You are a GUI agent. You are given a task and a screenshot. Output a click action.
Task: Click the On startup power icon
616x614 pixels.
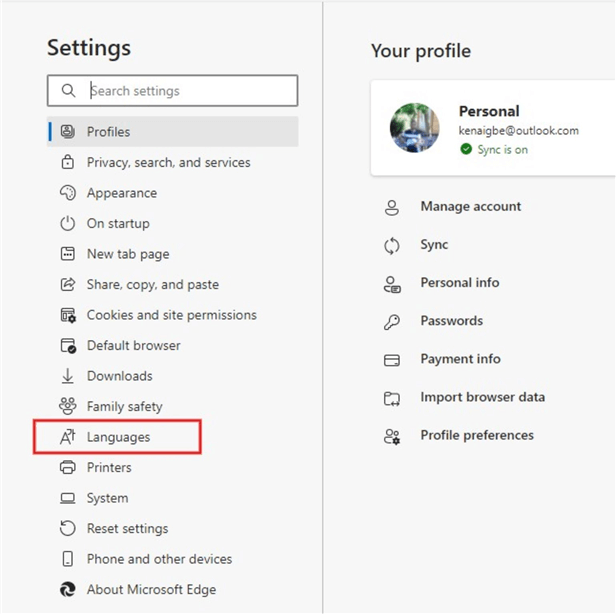click(x=68, y=223)
